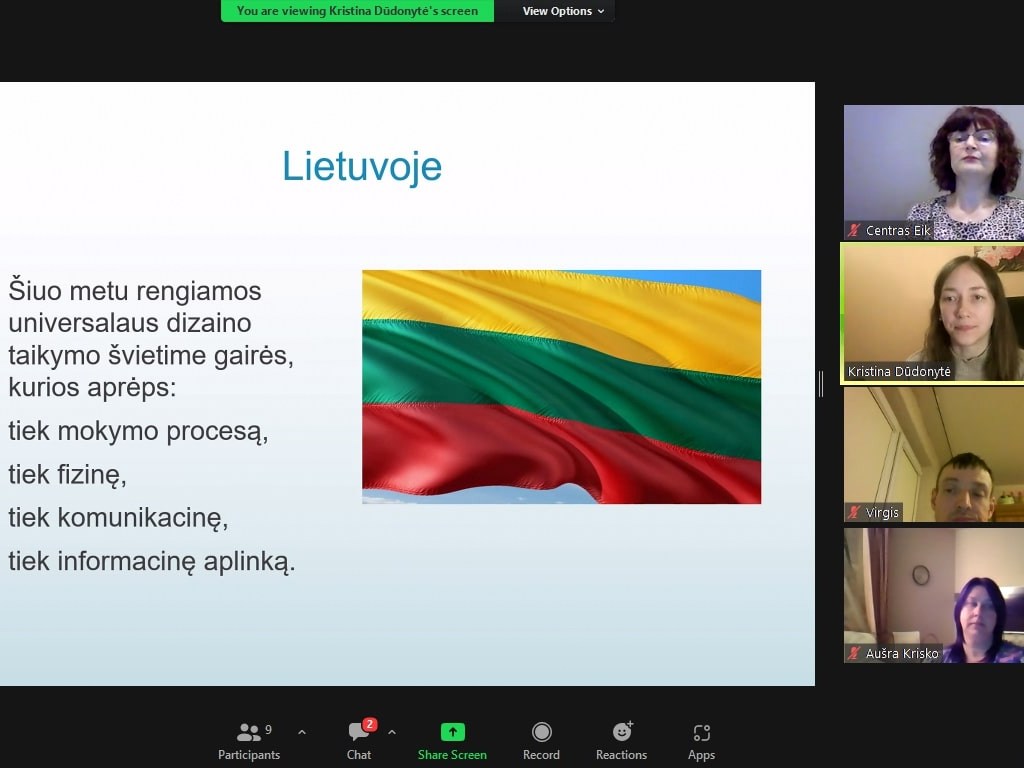Viewport: 1024px width, 768px height.
Task: Click the 'You are viewing Kristina Dūdonytė's screen' banner
Action: point(357,11)
